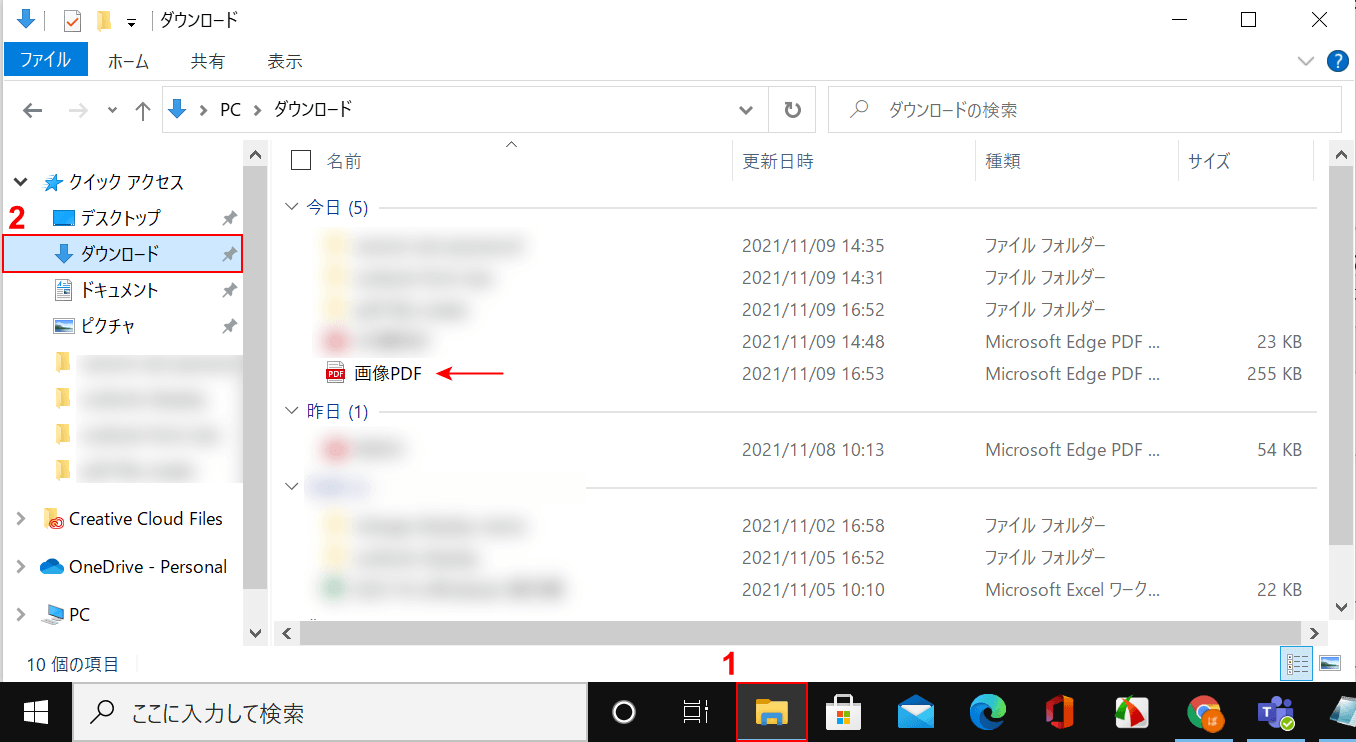
Task: Open ドキュメント in navigation pane
Action: (120, 290)
